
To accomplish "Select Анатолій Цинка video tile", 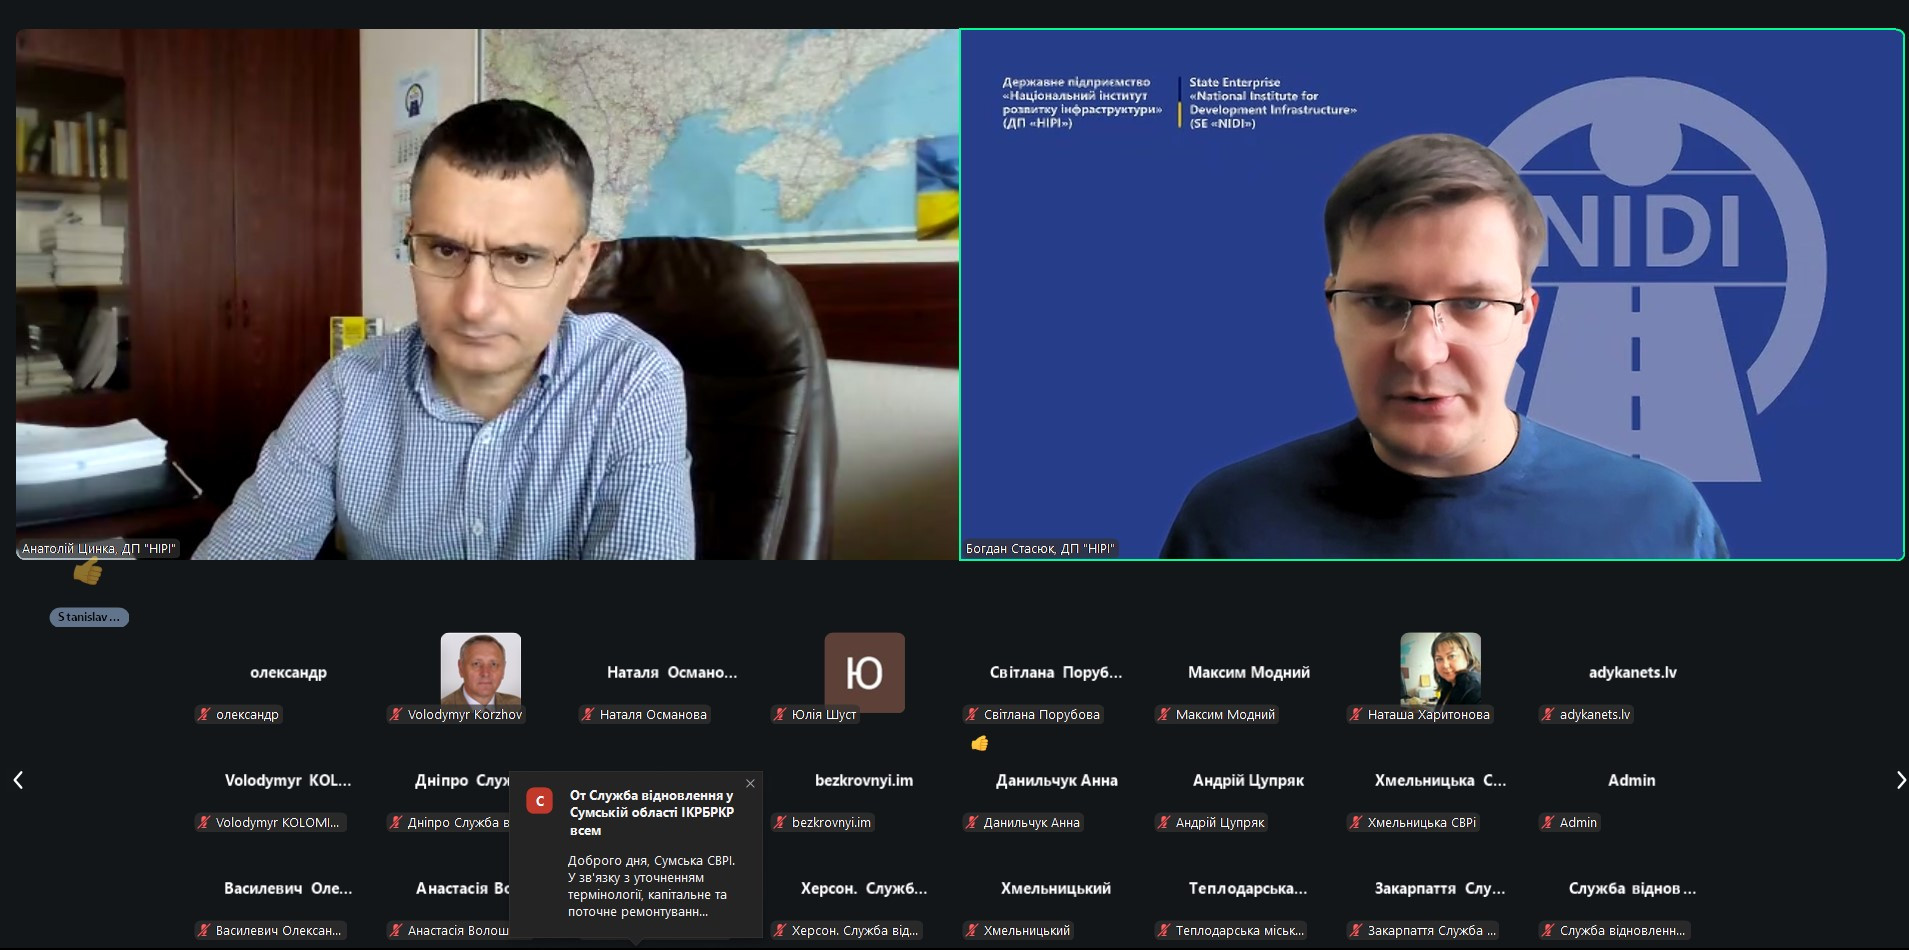I will (x=487, y=294).
